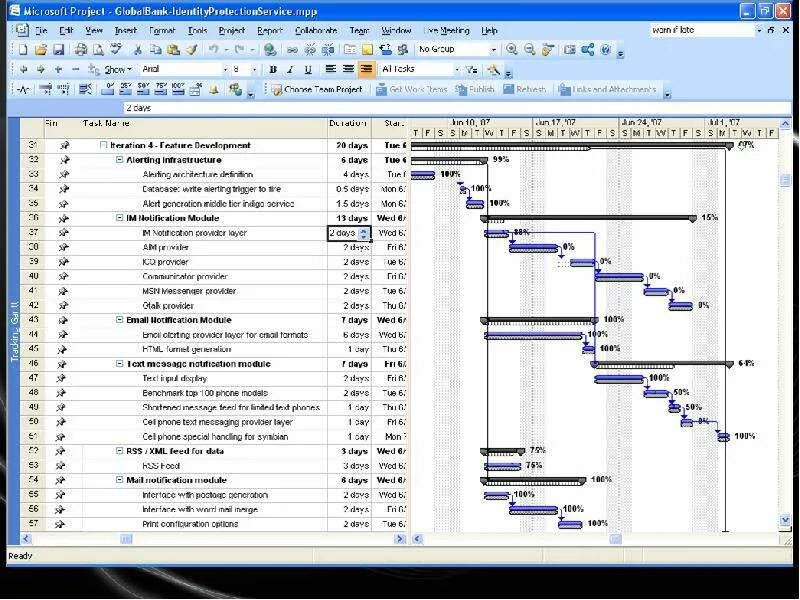This screenshot has height=600, width=800.
Task: Open the Live Meeting menu
Action: click(446, 31)
